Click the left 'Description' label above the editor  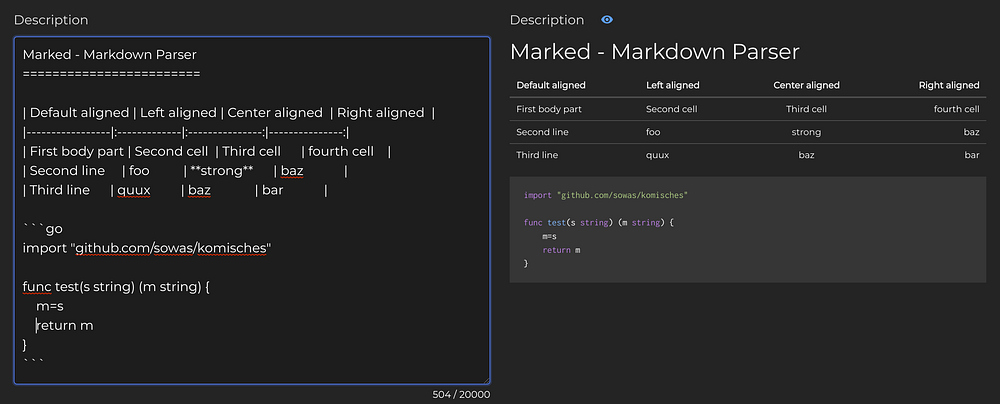coord(51,20)
